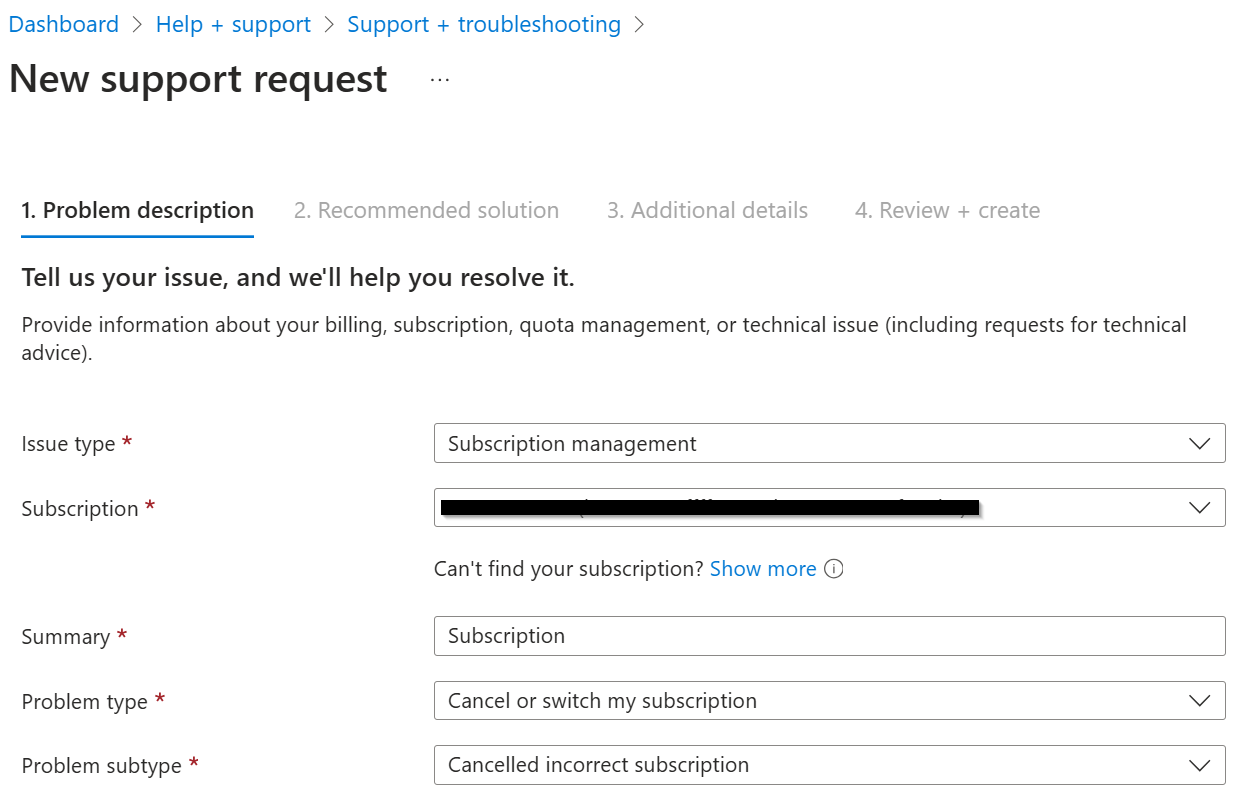Image resolution: width=1245 pixels, height=804 pixels.
Task: Navigate to Dashboard via breadcrumb
Action: coord(63,24)
